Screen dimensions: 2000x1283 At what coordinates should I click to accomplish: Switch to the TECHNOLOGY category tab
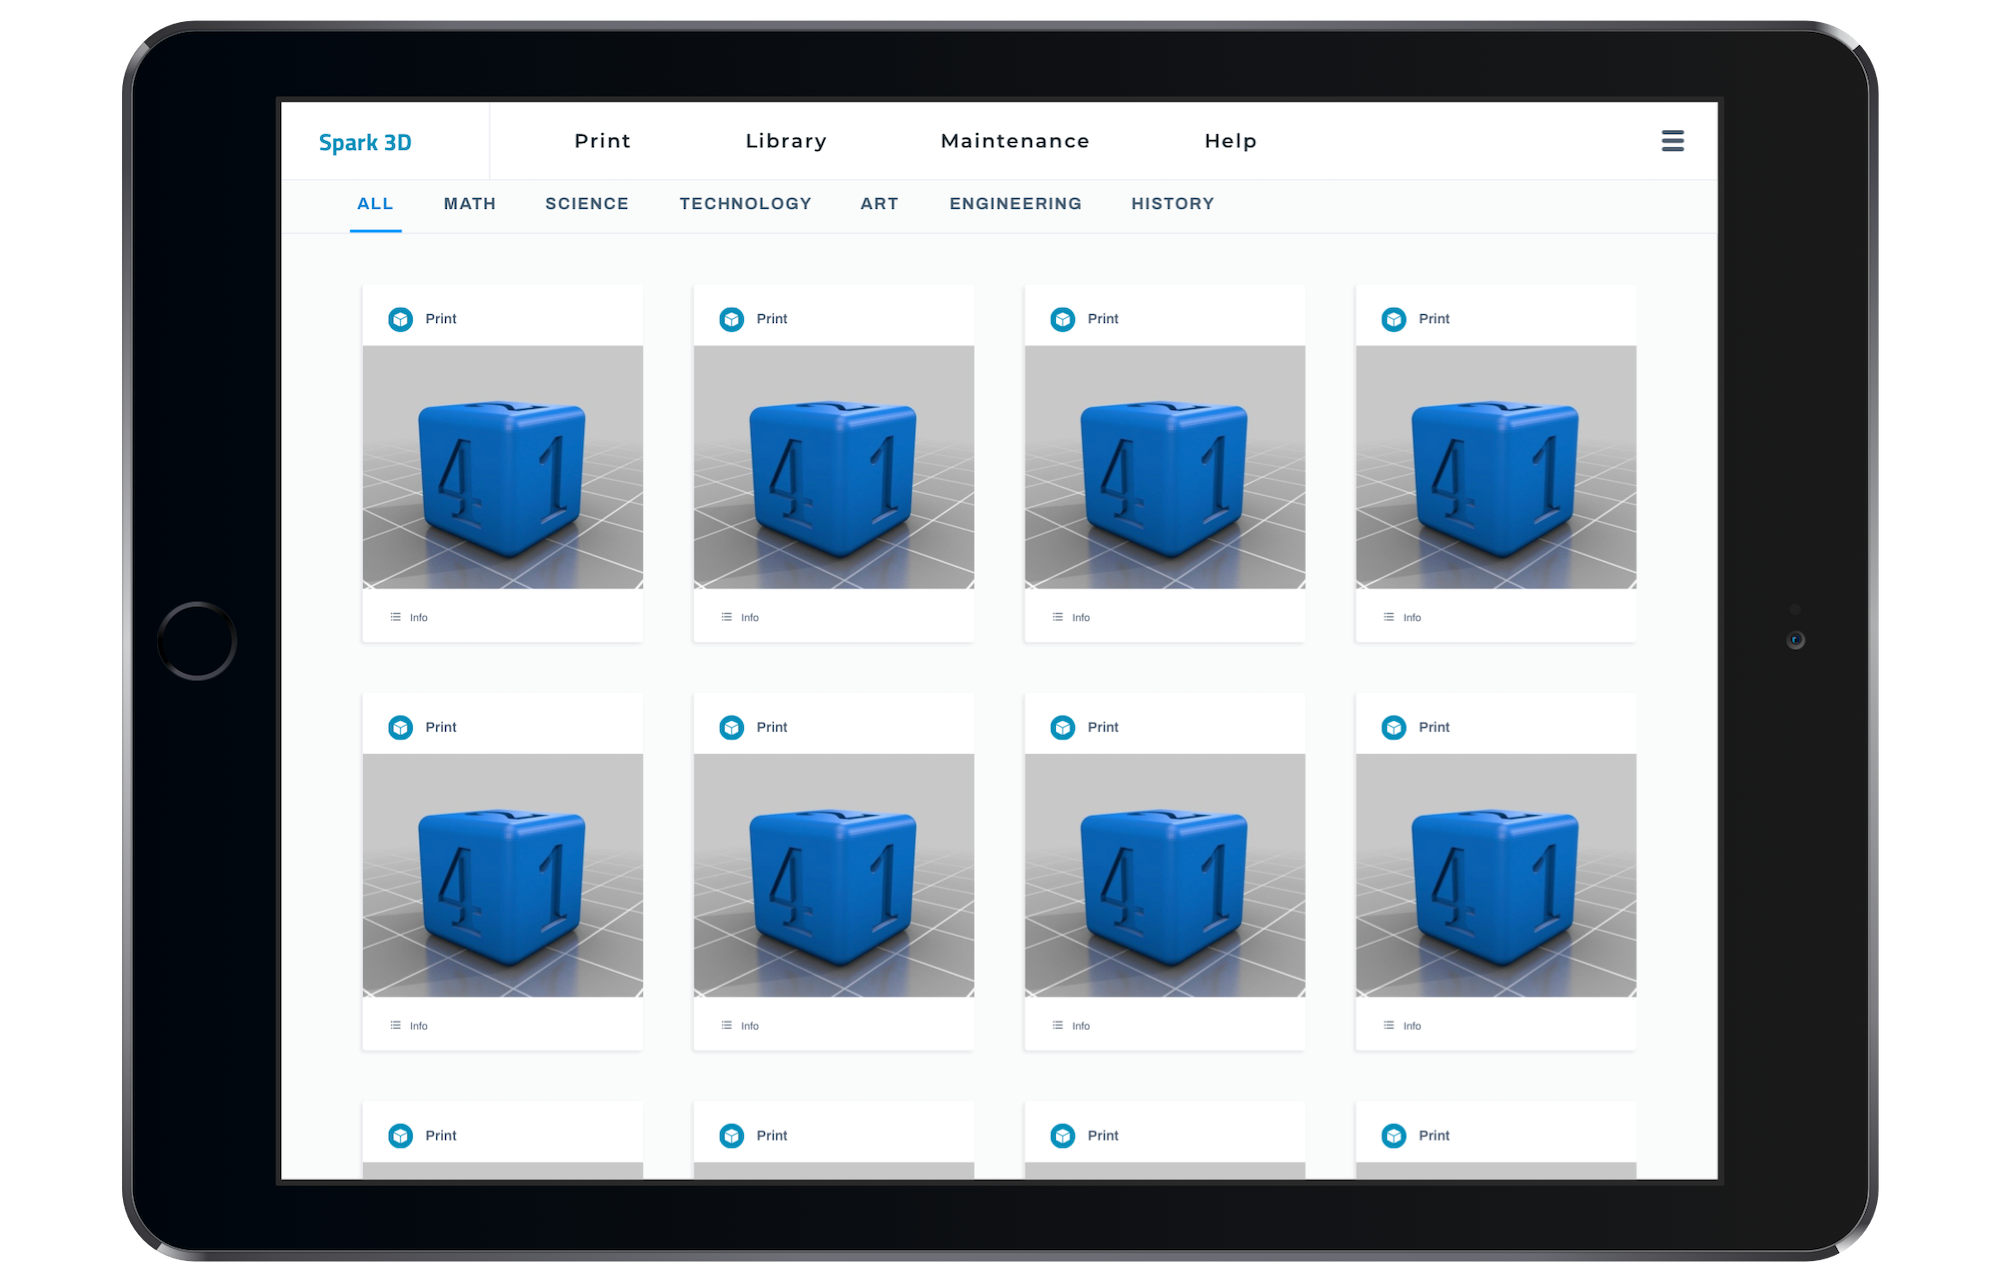pyautogui.click(x=745, y=204)
